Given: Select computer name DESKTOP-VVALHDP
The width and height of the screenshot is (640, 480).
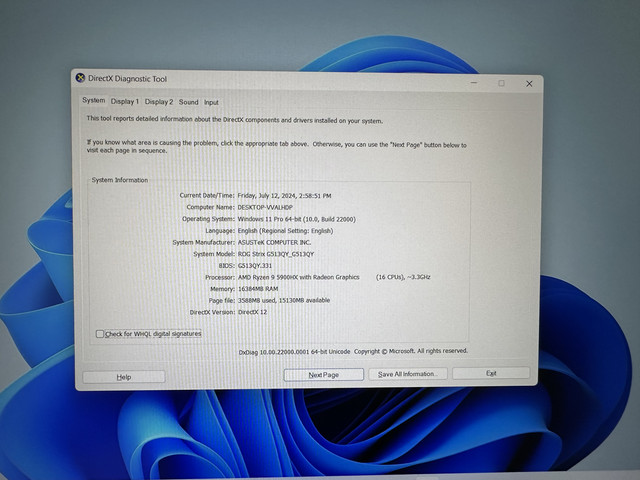Looking at the screenshot, I should (x=265, y=207).
